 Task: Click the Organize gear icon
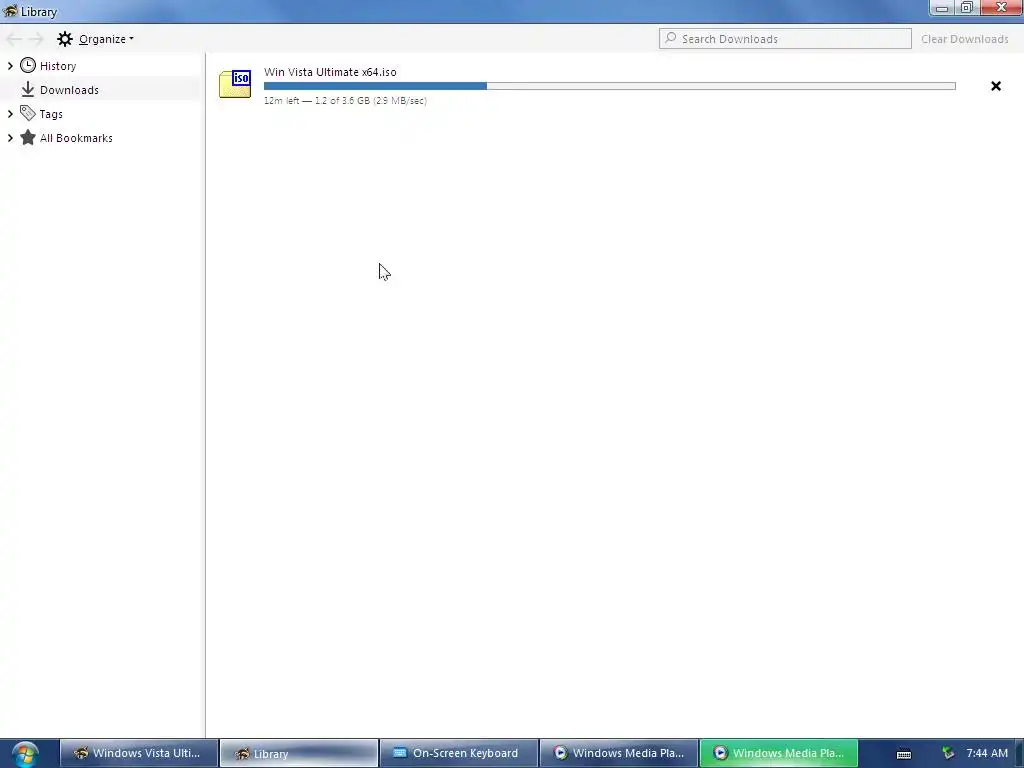tap(65, 39)
